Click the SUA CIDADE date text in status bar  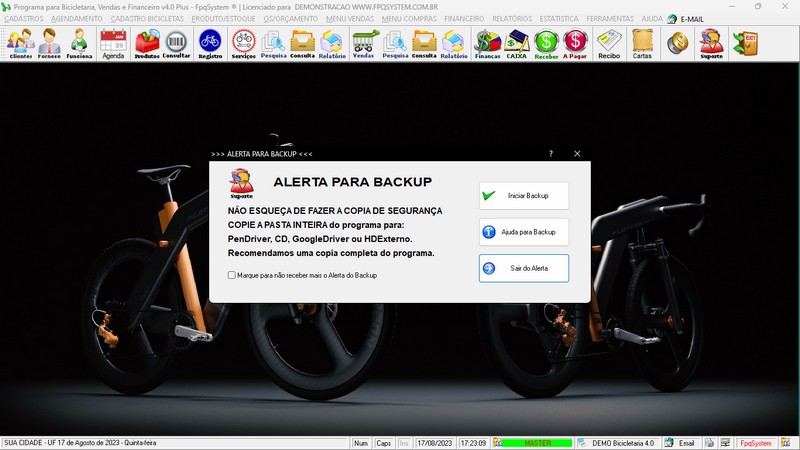click(80, 443)
